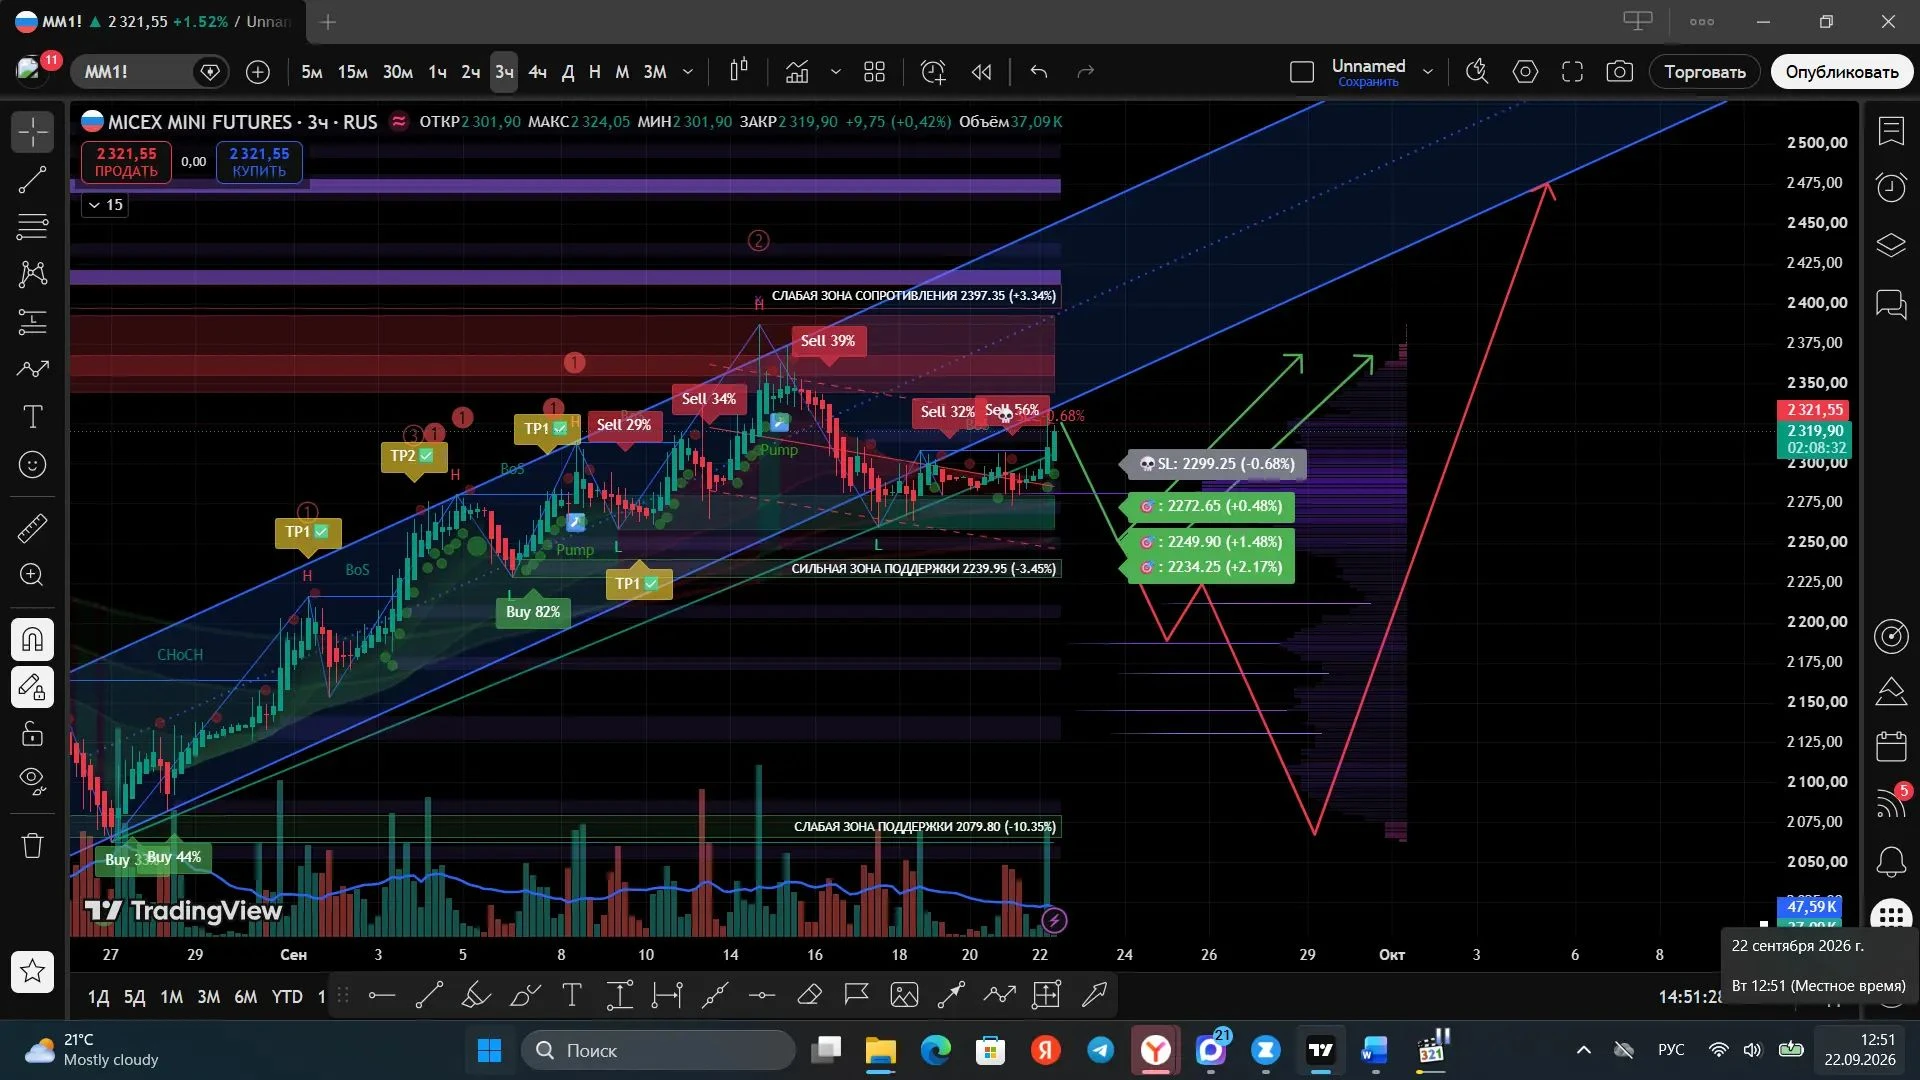Open the chart type candle dropdown
The height and width of the screenshot is (1080, 1920).
[x=739, y=72]
